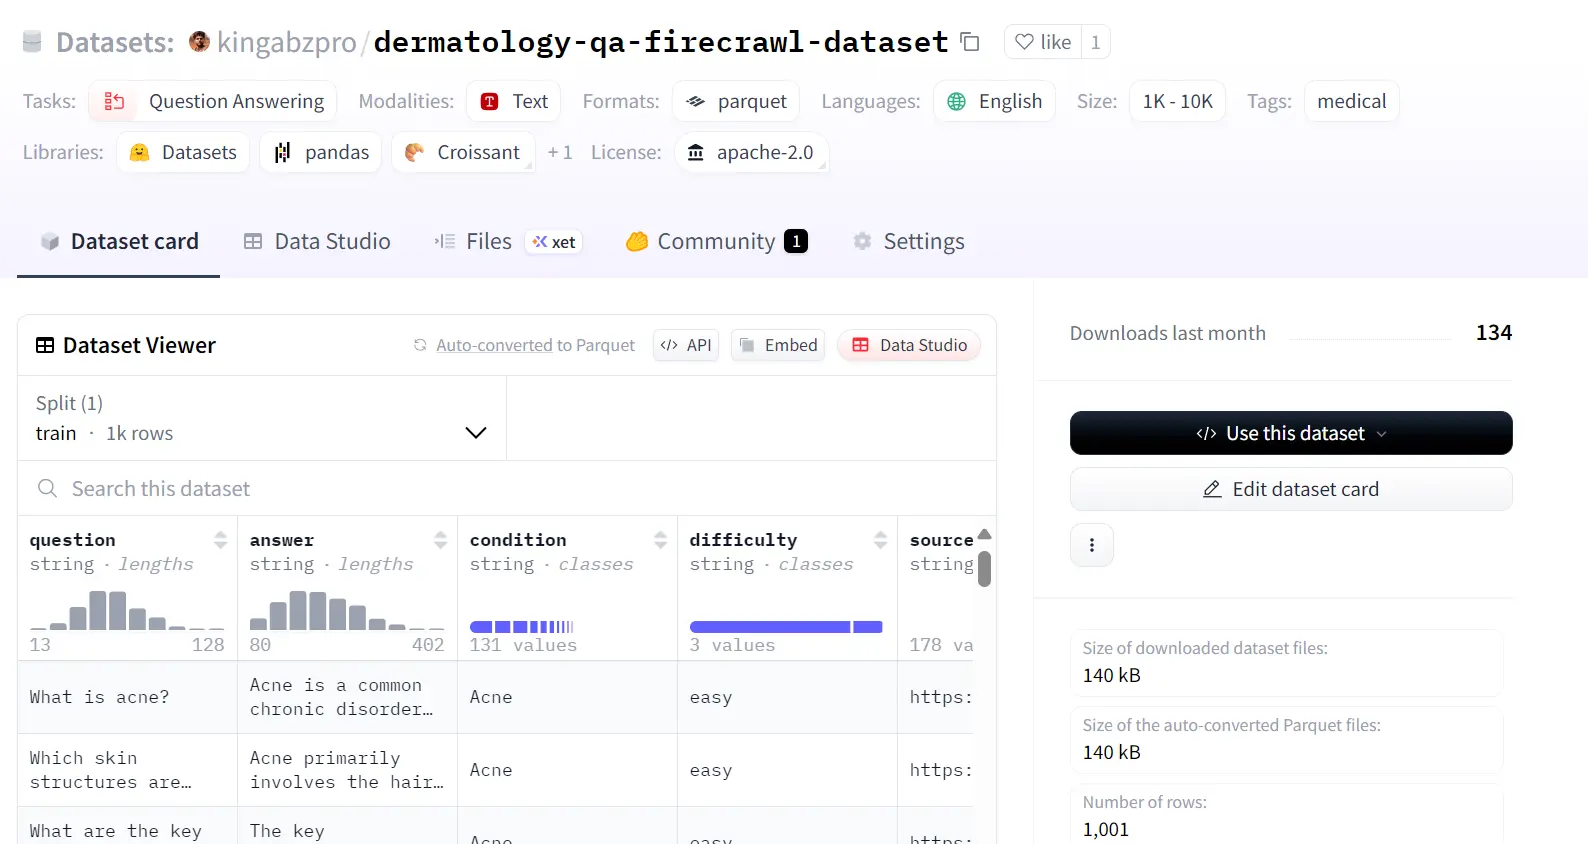This screenshot has width=1588, height=844.
Task: Click the three-dot more options button
Action: [1091, 545]
